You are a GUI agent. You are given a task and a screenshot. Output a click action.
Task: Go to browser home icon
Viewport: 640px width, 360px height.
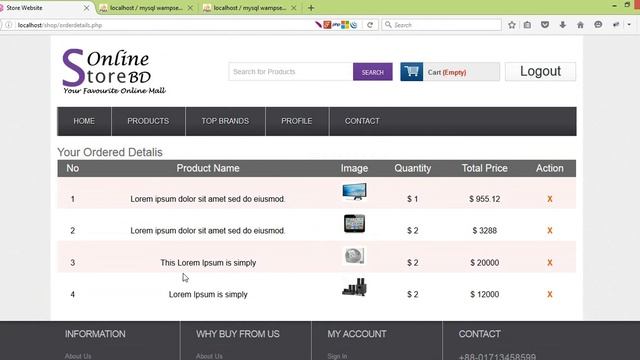(x=580, y=25)
